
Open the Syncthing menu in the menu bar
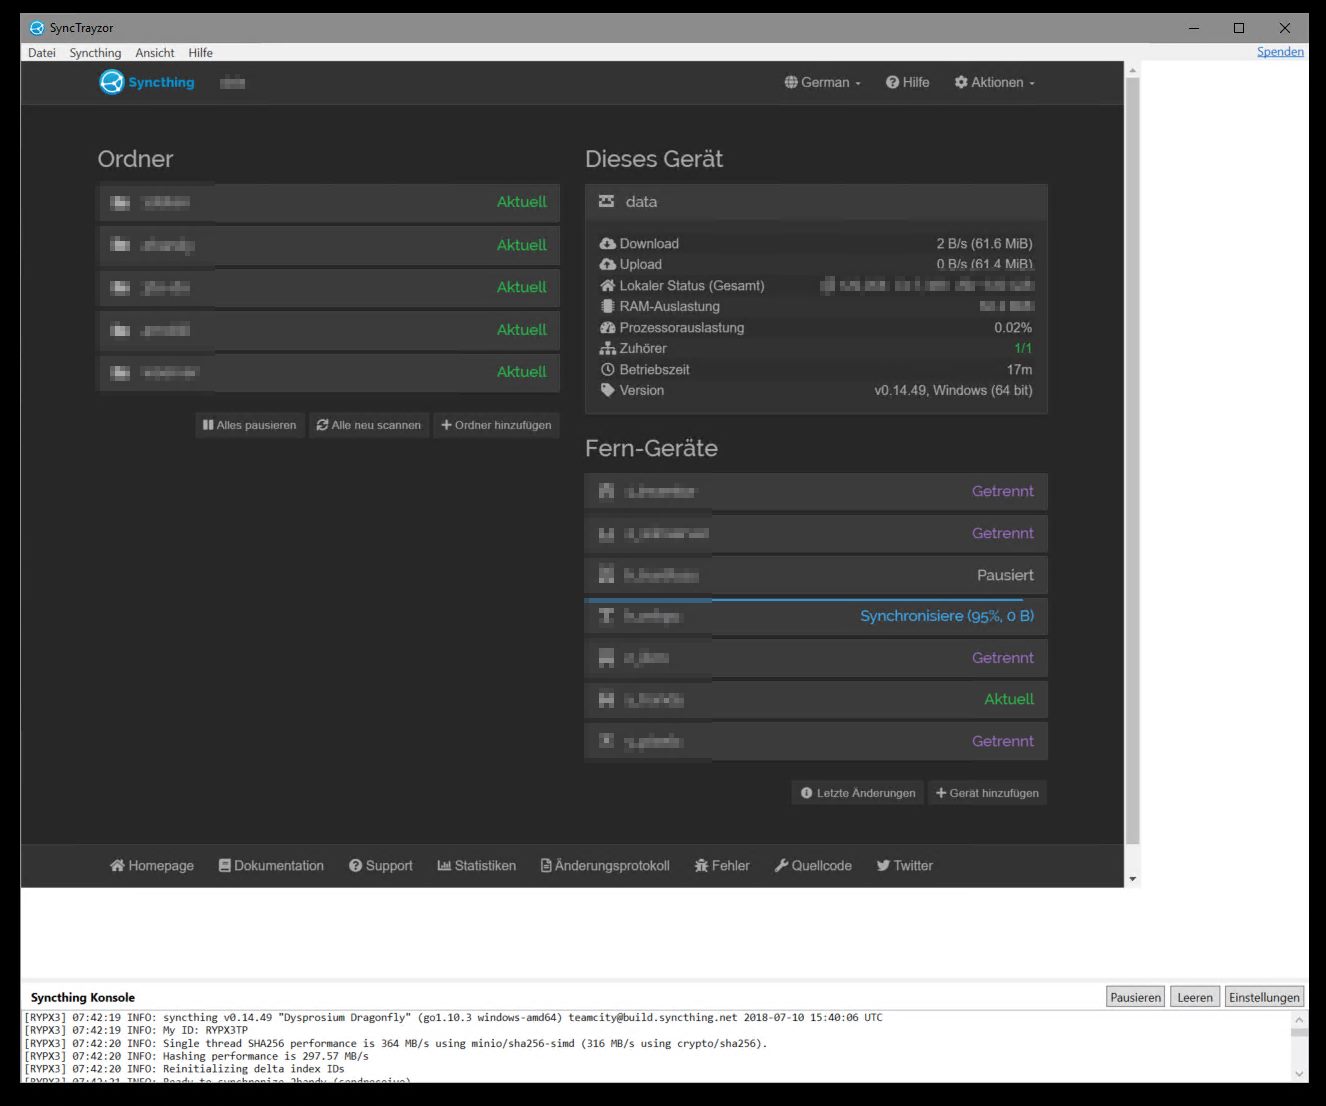[x=95, y=52]
